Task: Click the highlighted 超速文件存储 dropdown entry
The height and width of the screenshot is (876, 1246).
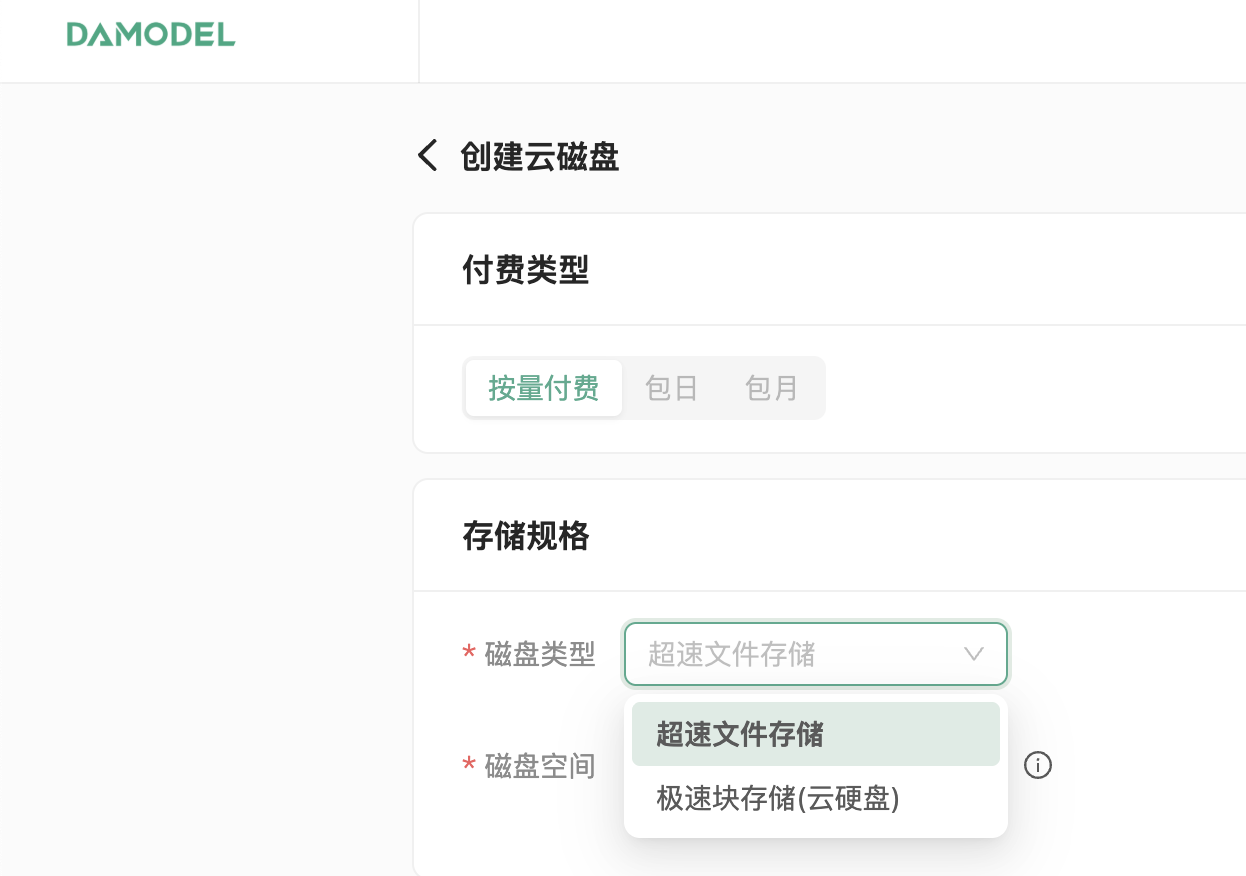Action: (737, 733)
